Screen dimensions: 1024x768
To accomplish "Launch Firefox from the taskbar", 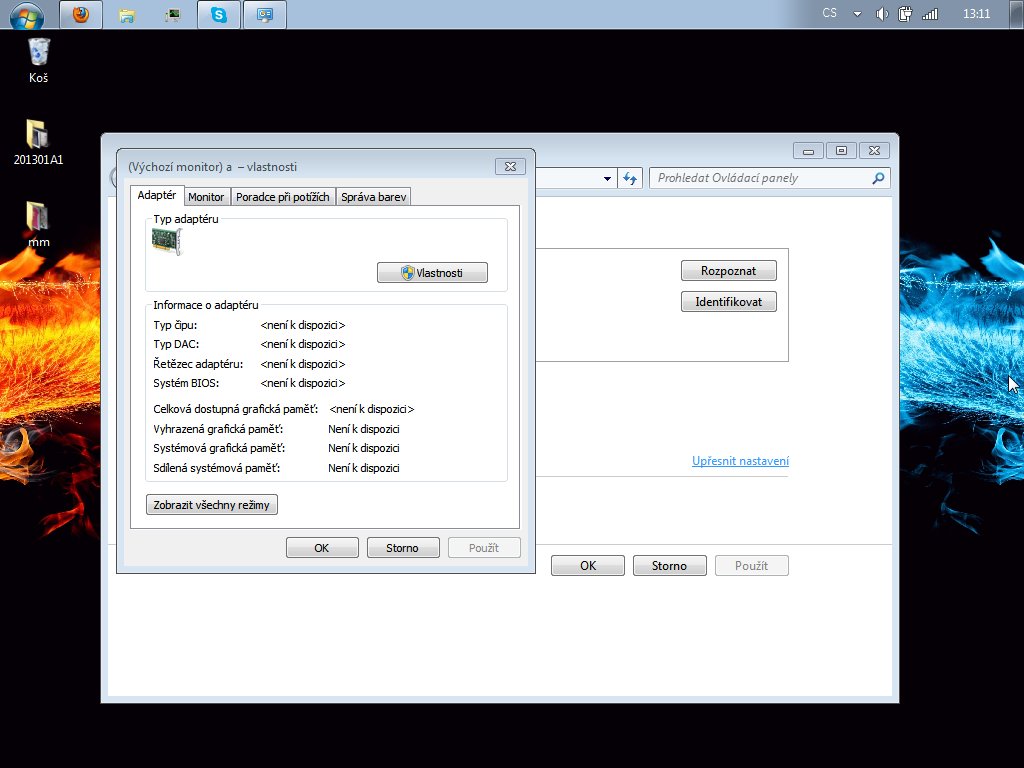I will (x=81, y=14).
